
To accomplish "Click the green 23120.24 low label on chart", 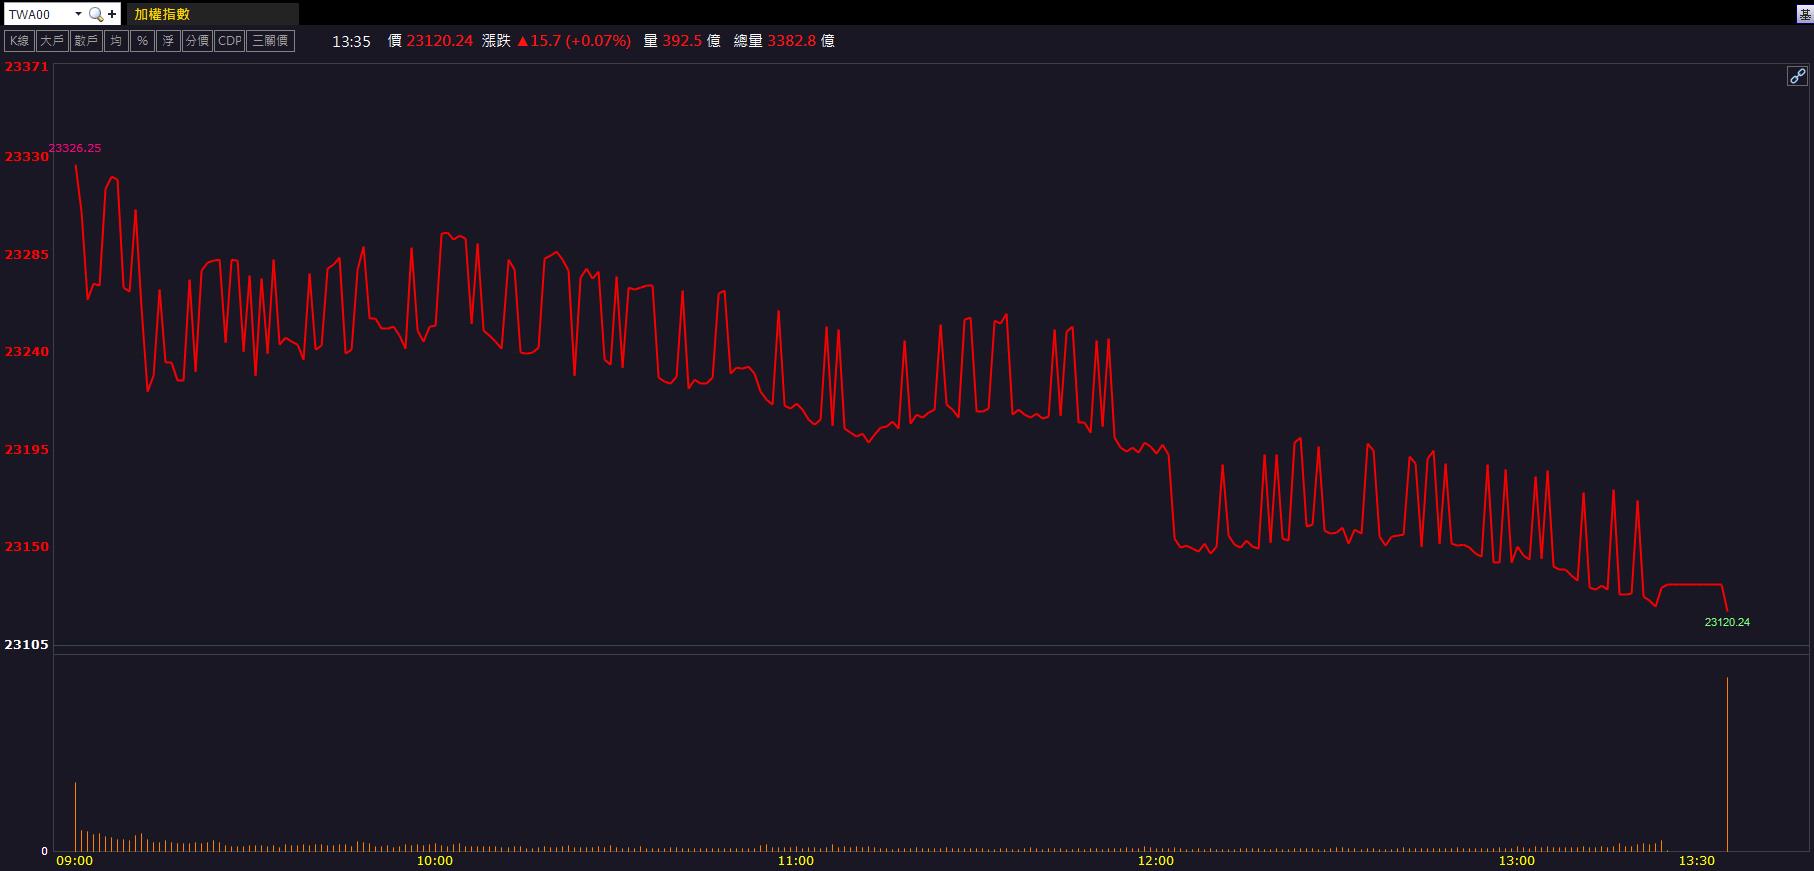I will (1727, 622).
